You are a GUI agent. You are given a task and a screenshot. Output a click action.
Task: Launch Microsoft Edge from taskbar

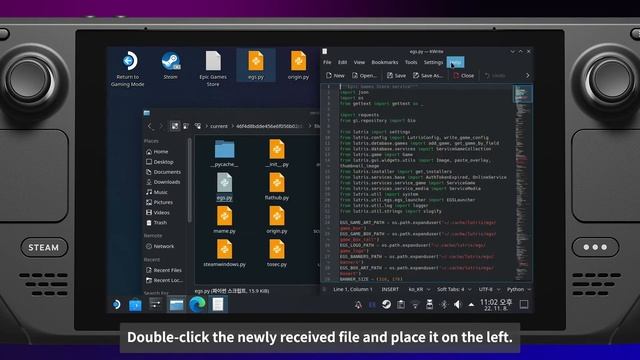click(x=197, y=304)
